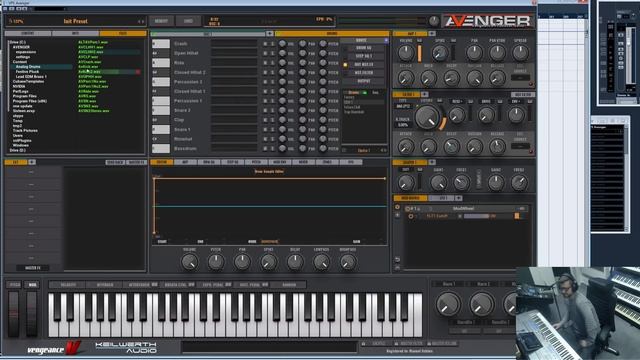Screen dimensions: 640x360
Task: Mute the Crash drum row
Action: click(265, 44)
